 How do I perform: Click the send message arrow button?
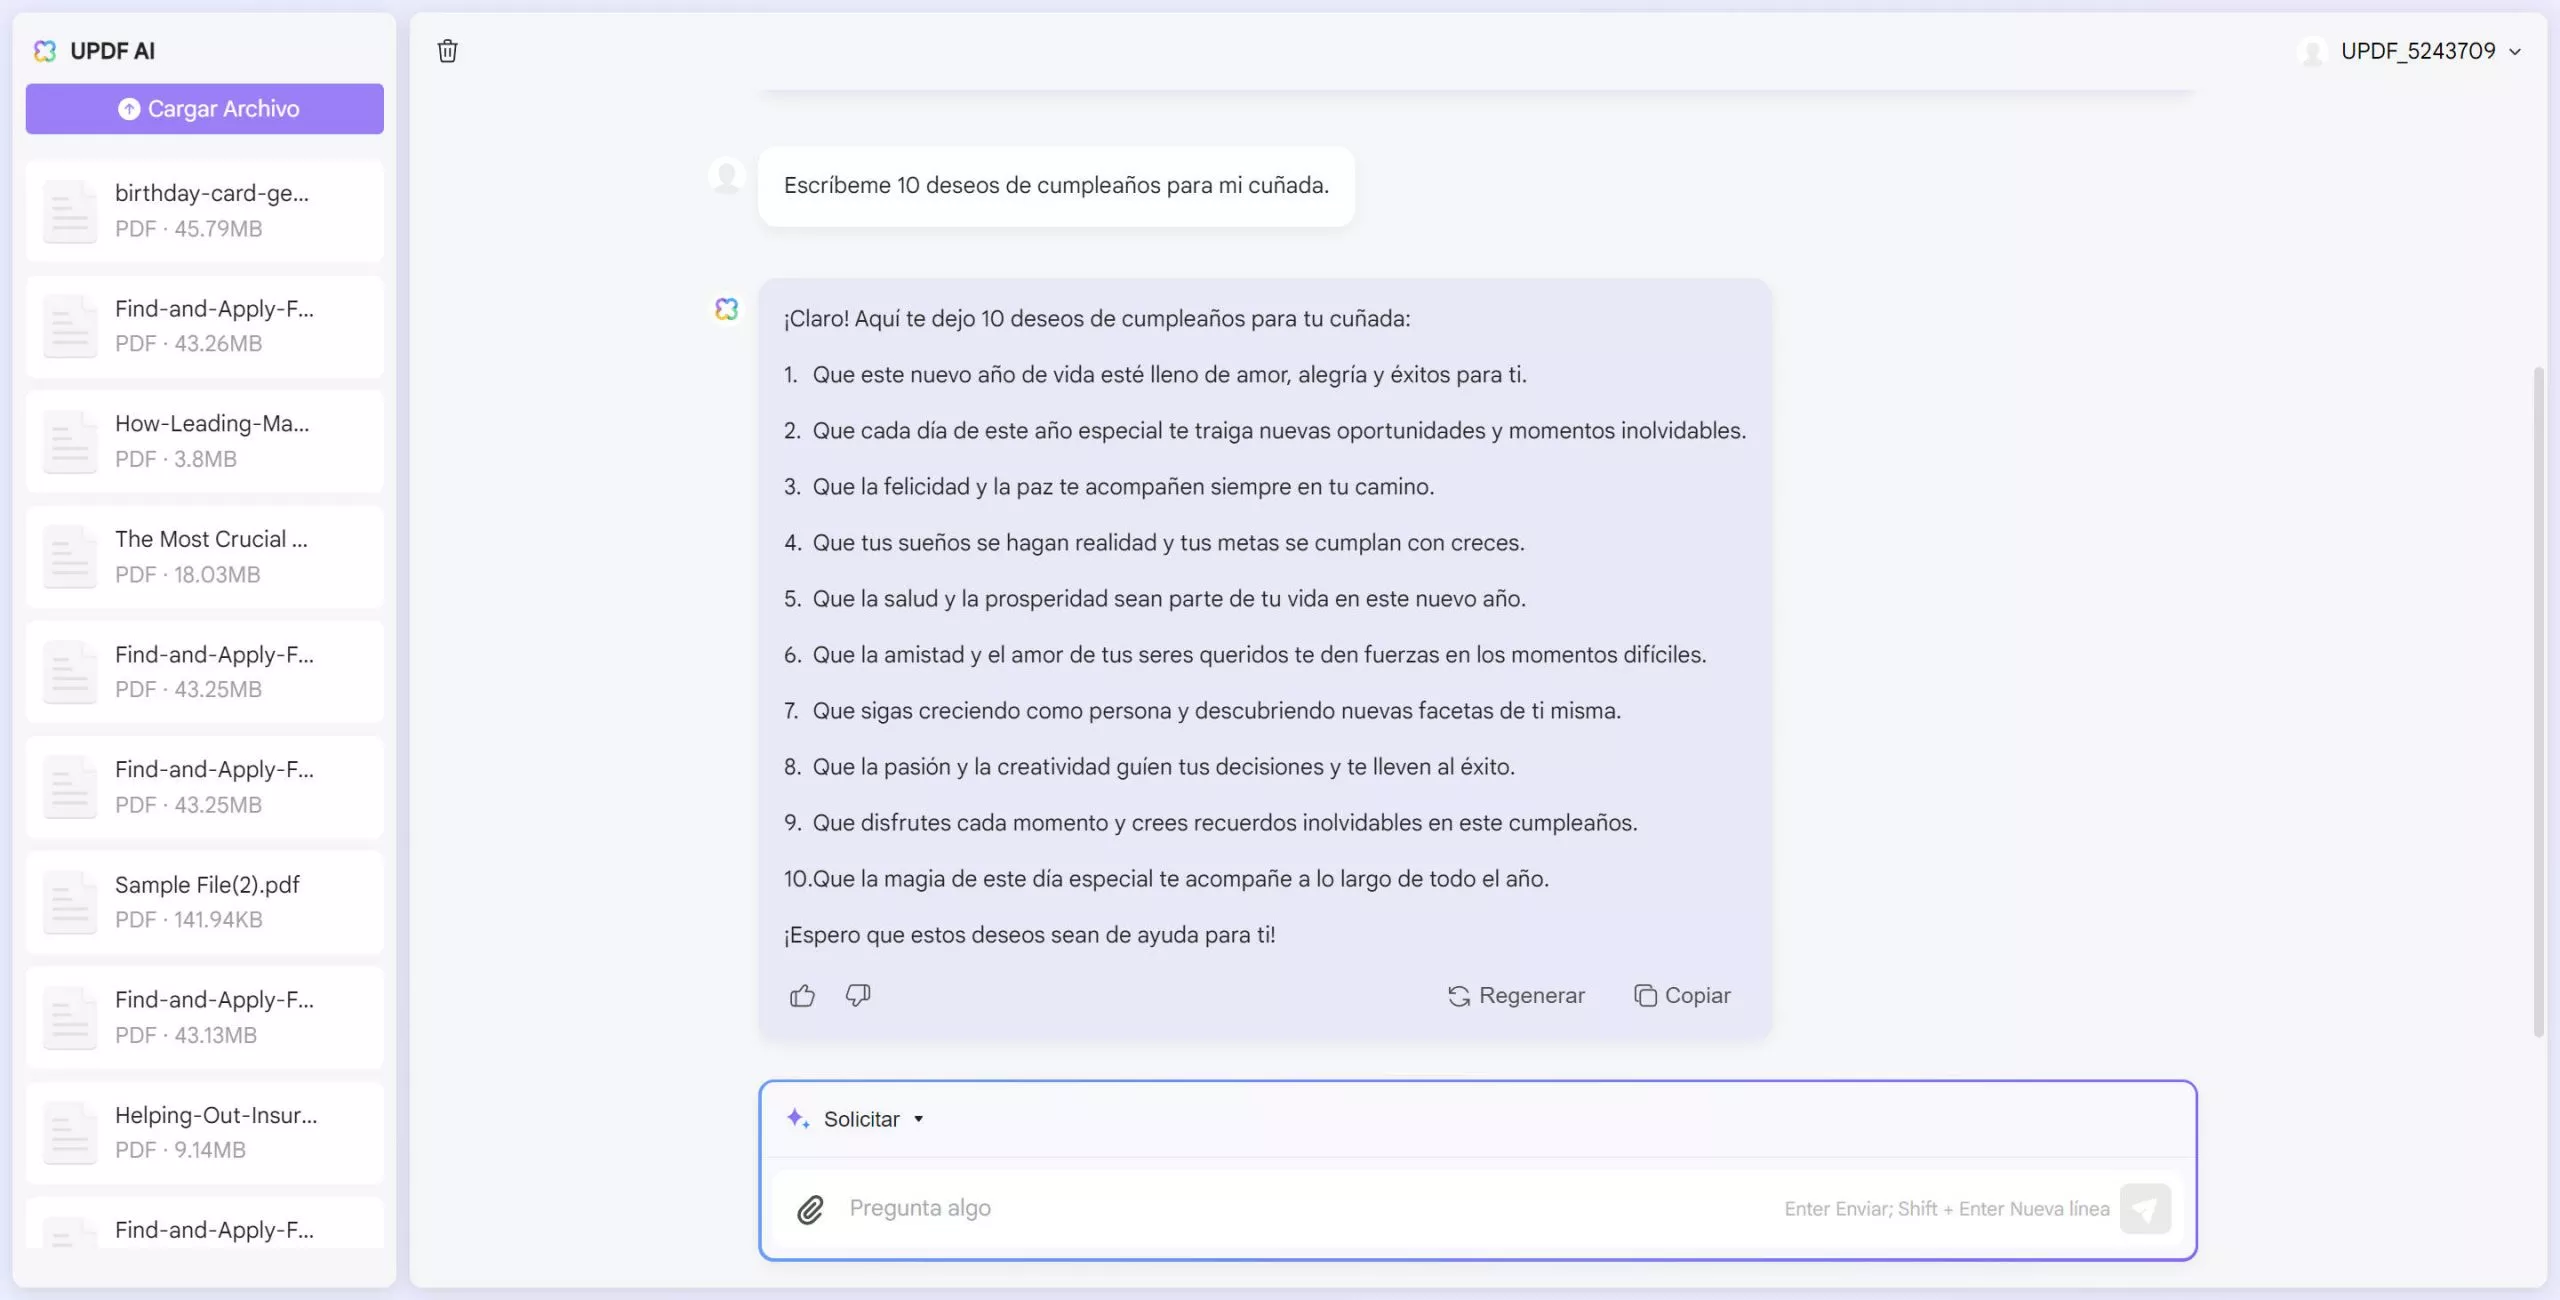2145,1209
